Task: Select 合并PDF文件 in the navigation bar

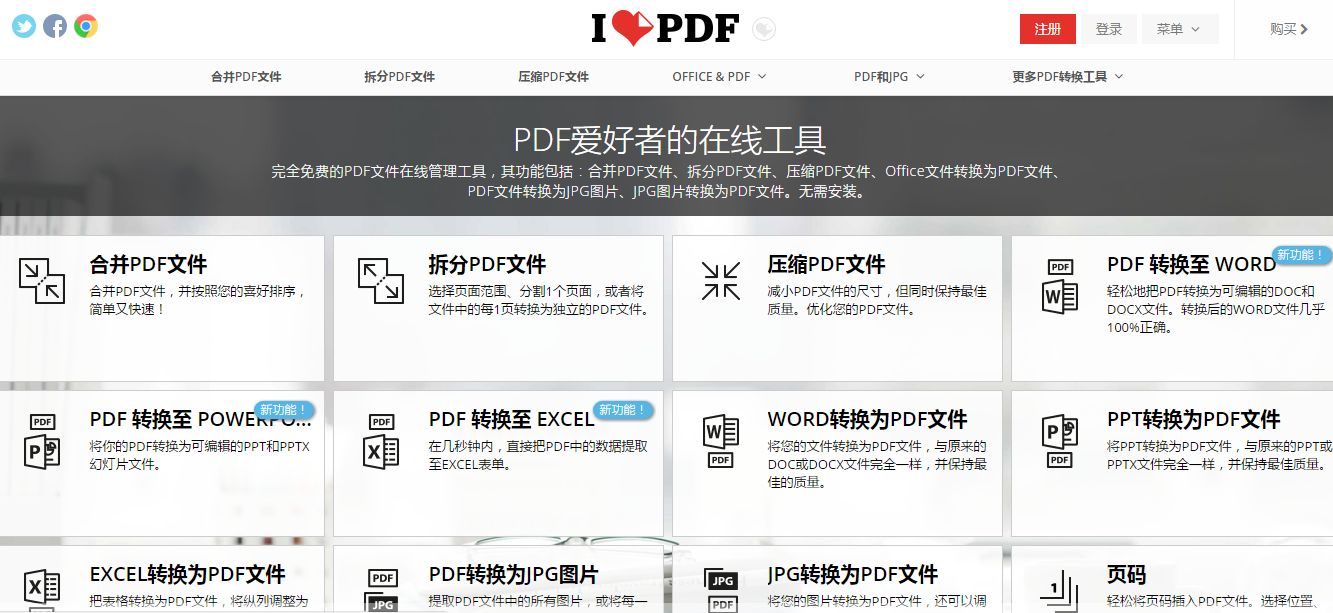Action: point(246,75)
